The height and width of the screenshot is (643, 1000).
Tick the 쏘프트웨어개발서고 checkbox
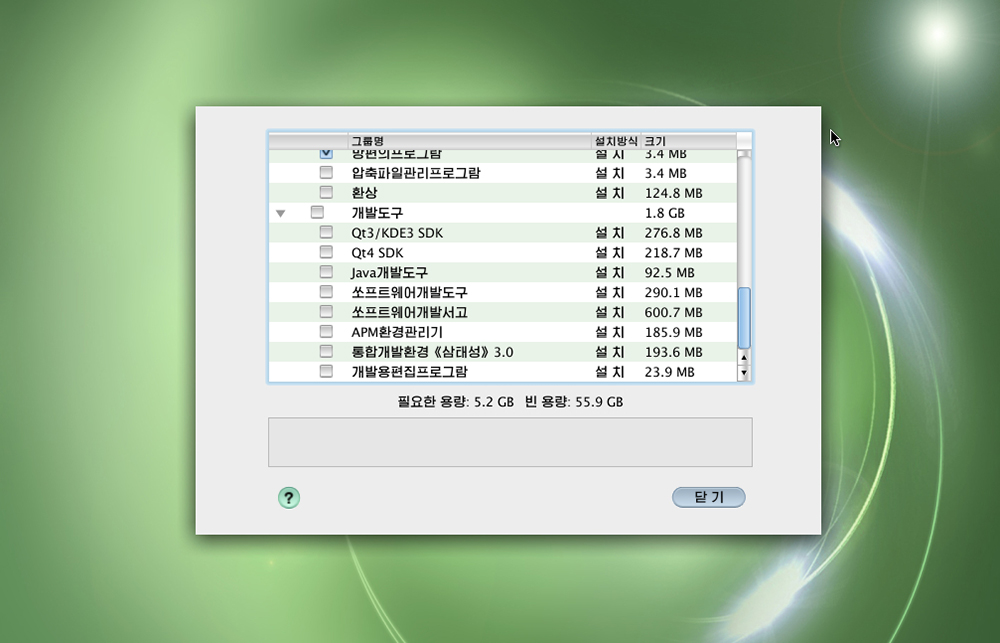point(326,311)
